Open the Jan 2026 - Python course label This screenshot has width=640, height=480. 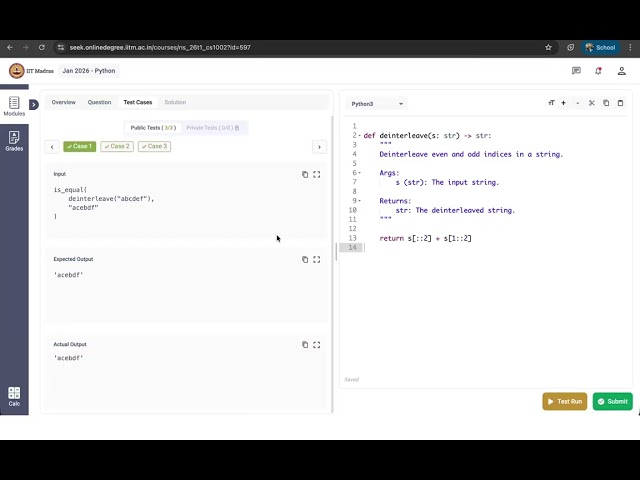pyautogui.click(x=89, y=71)
